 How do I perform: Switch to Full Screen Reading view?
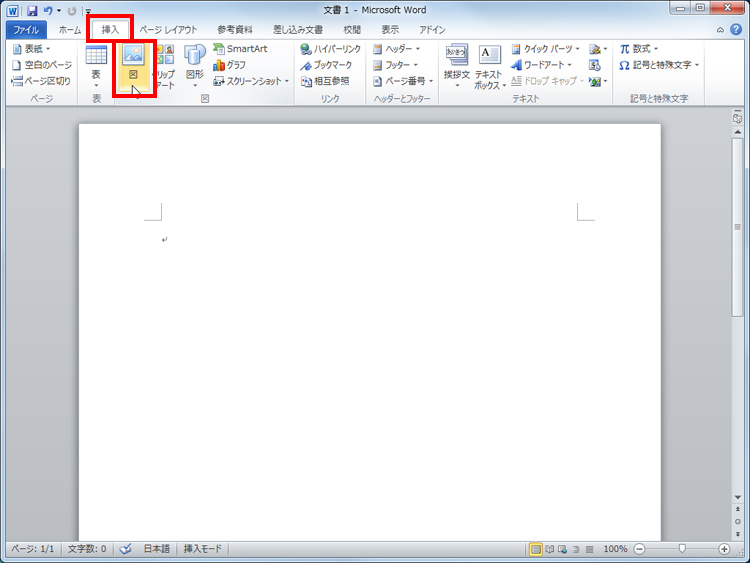click(x=550, y=549)
